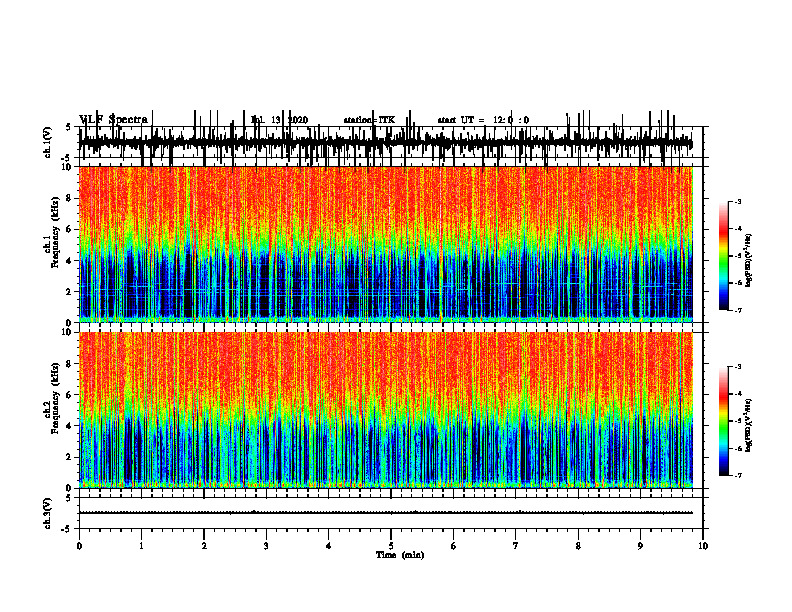The image size is (792, 612).
Task: Click inside the ch.2 frequency spectrogram
Action: point(386,410)
